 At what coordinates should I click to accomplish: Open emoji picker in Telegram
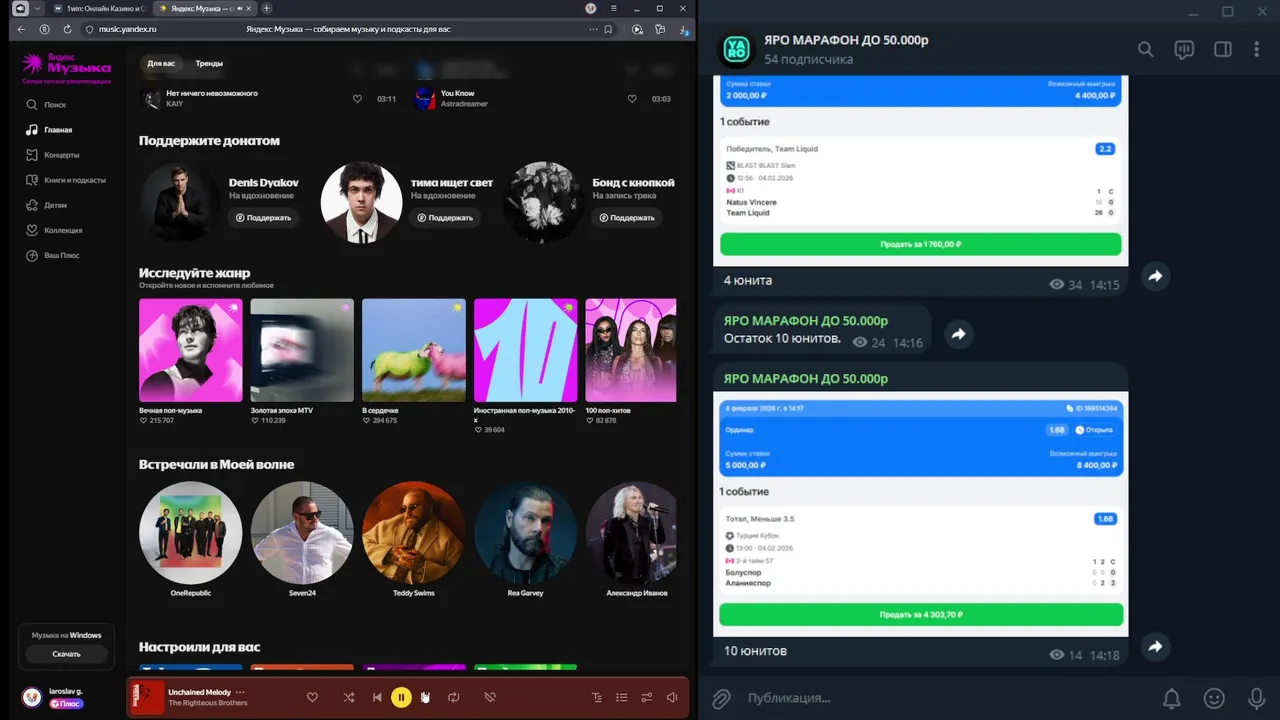point(1214,698)
